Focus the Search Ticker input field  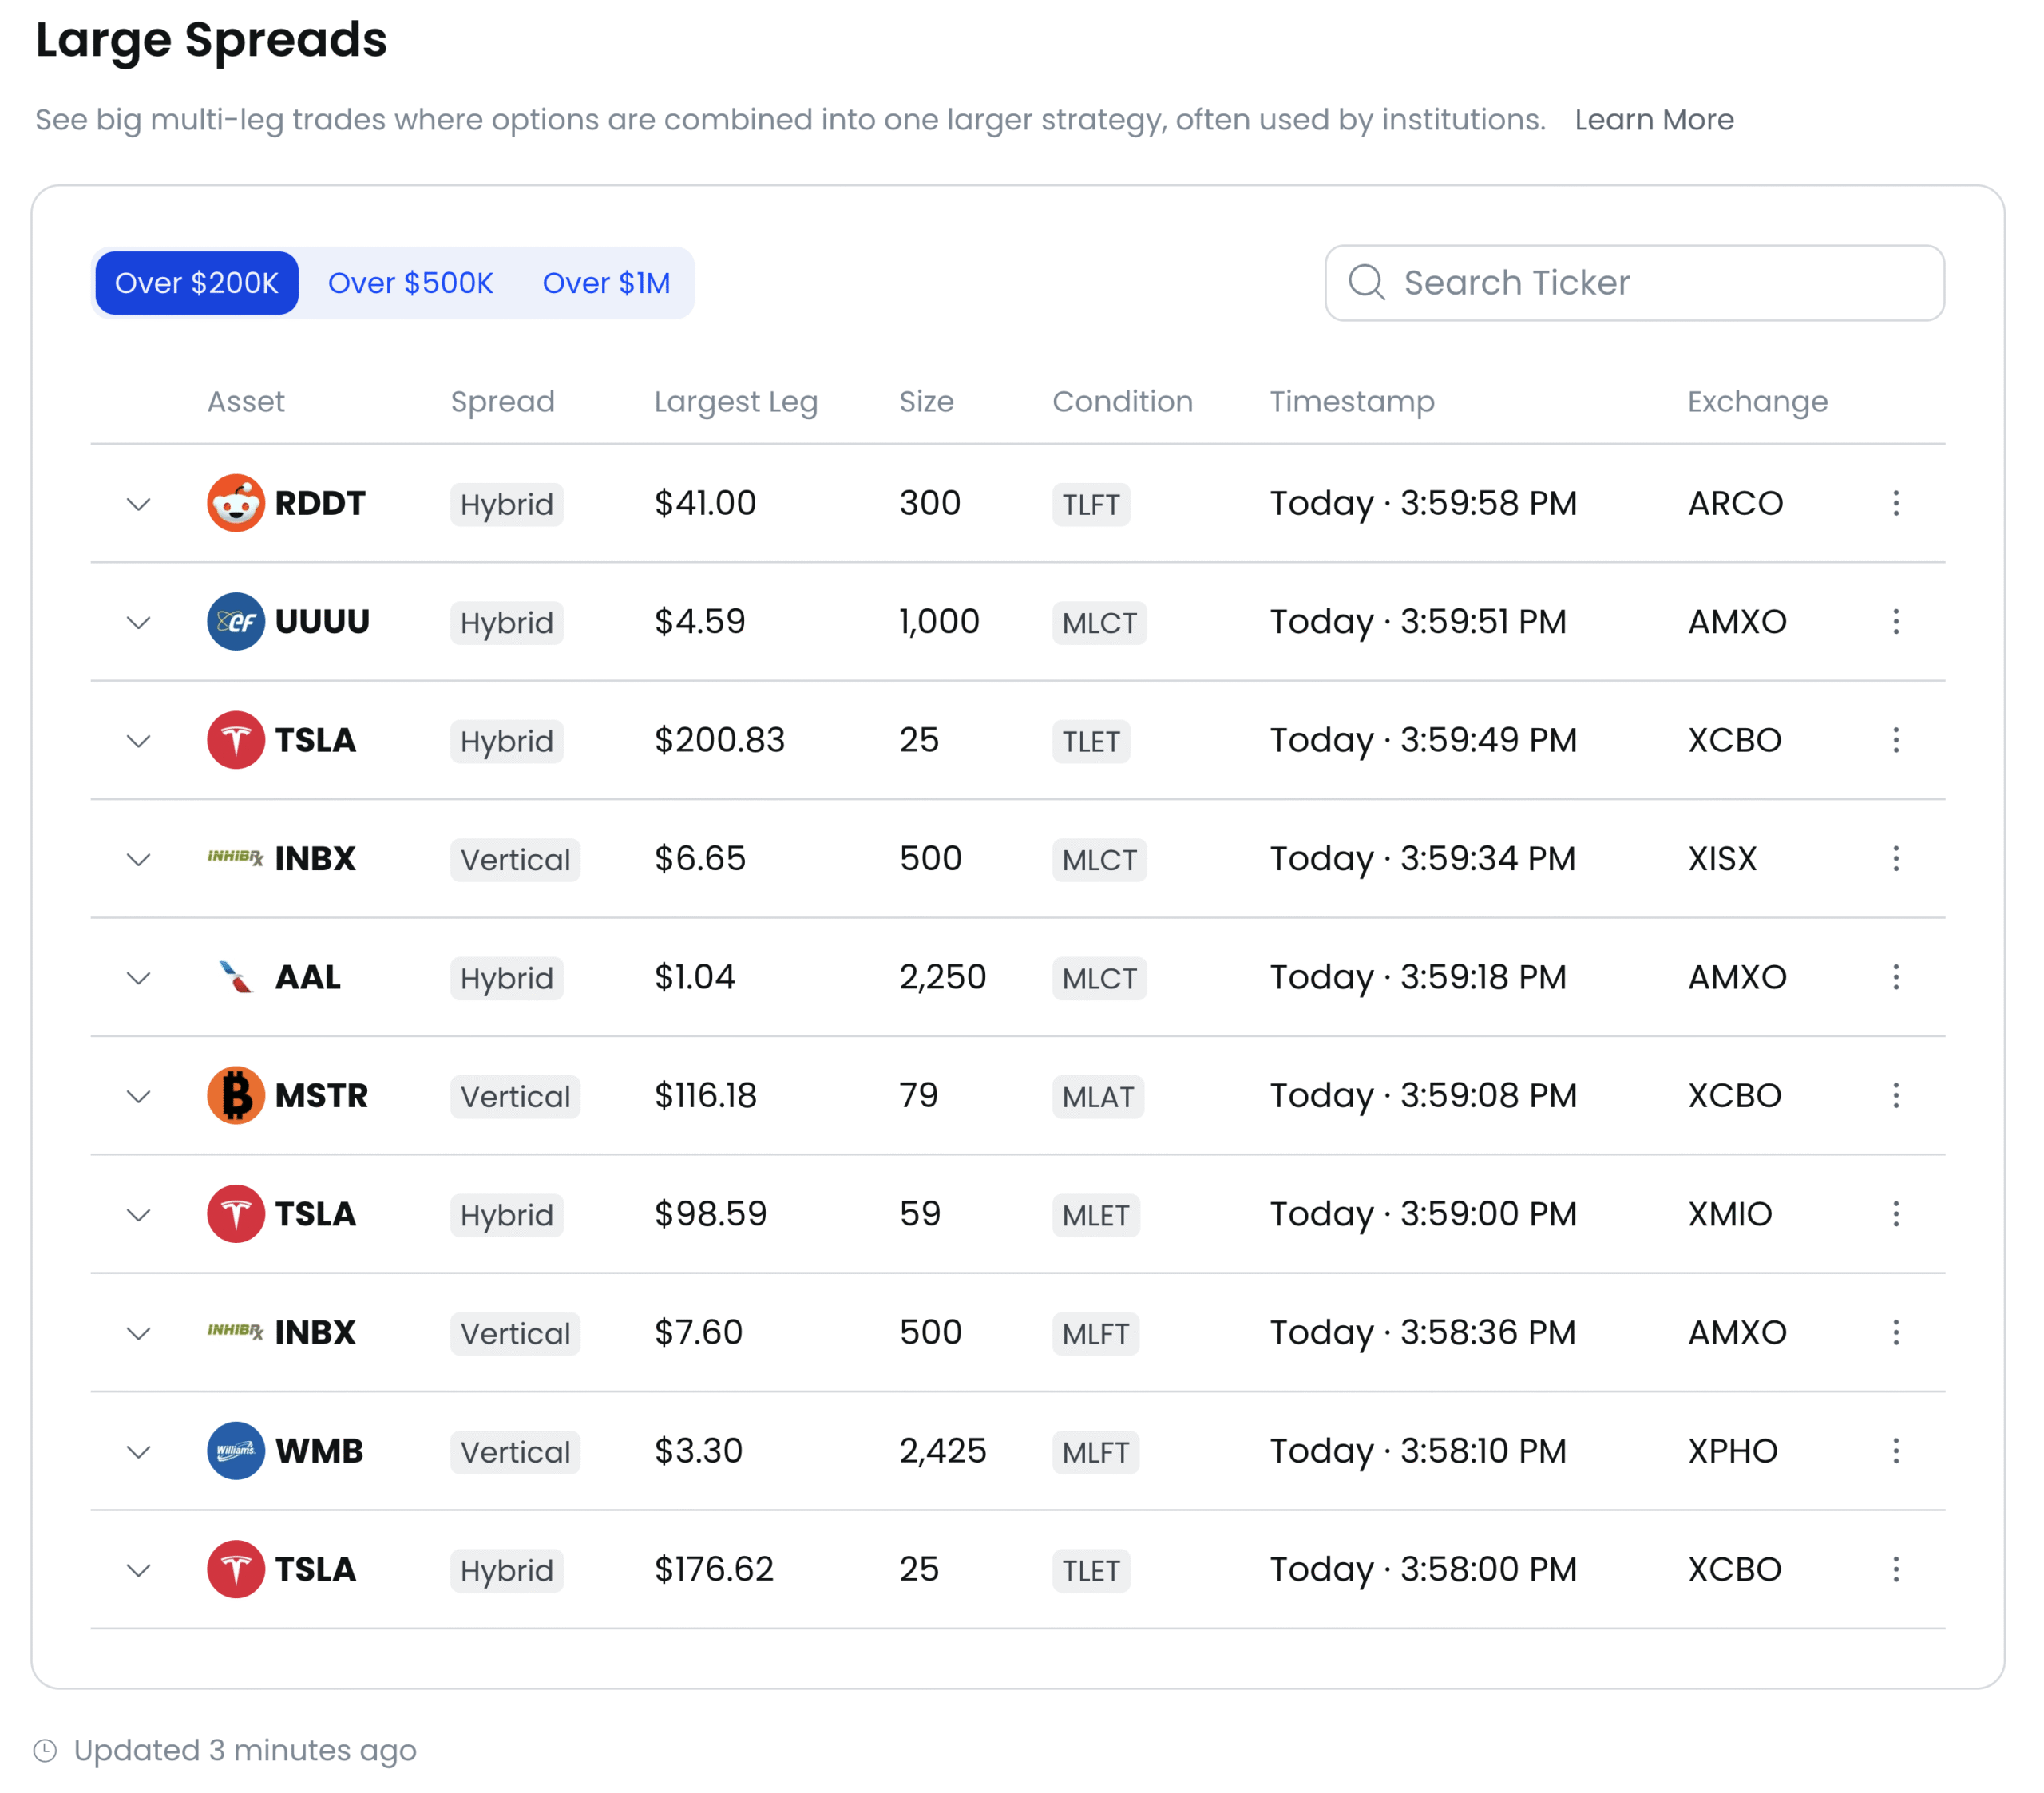[1660, 283]
